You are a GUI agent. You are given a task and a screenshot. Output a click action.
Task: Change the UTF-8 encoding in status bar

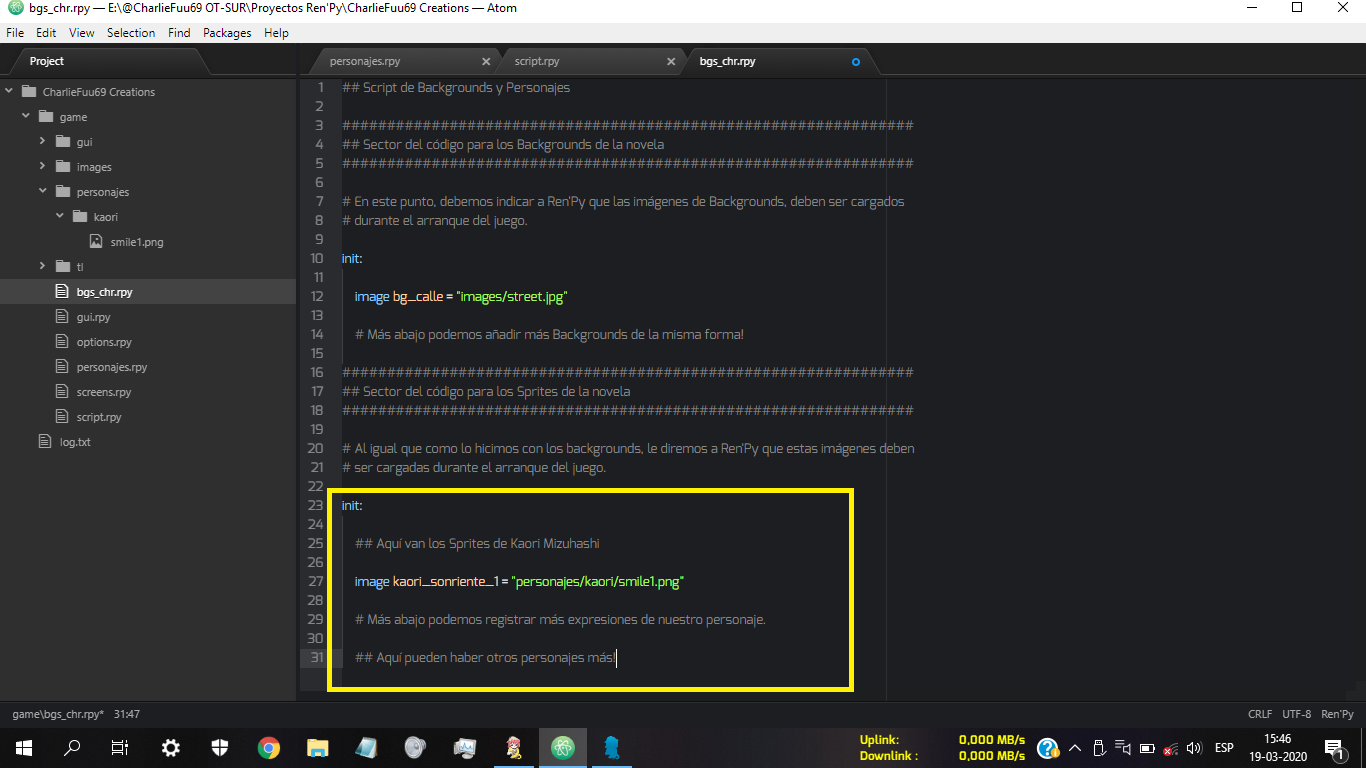(1296, 714)
